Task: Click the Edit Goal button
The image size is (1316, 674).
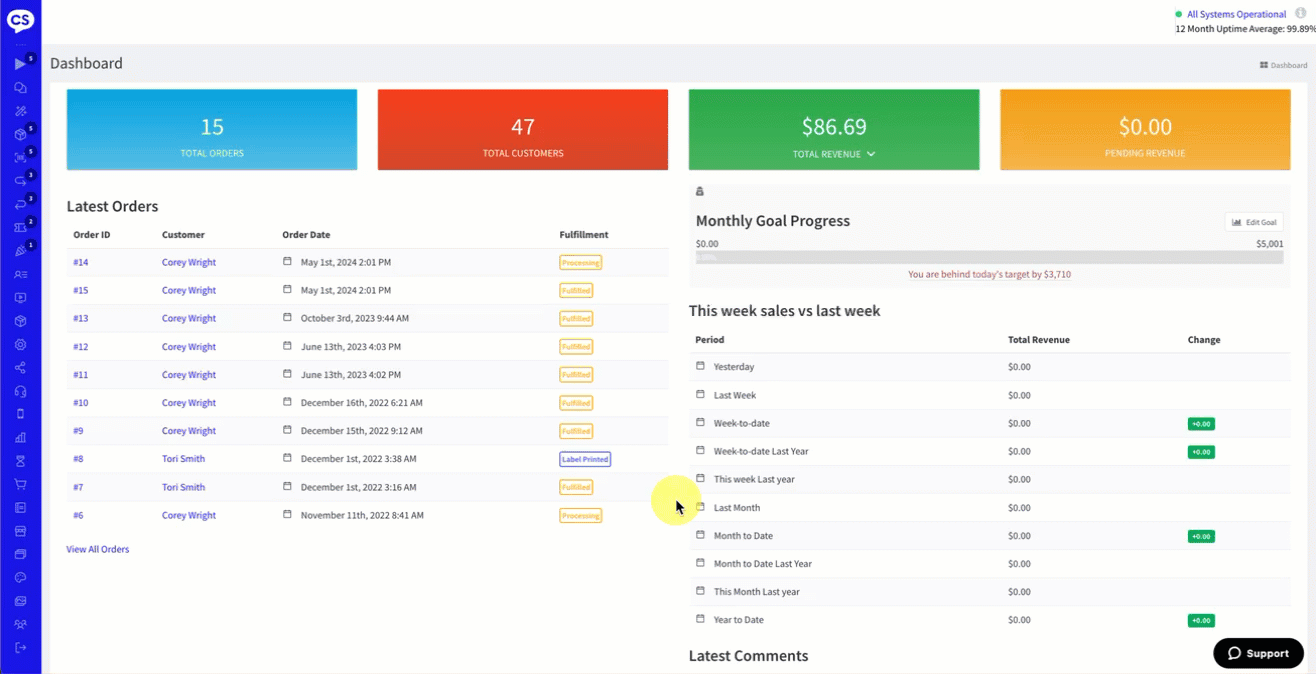Action: click(x=1254, y=222)
